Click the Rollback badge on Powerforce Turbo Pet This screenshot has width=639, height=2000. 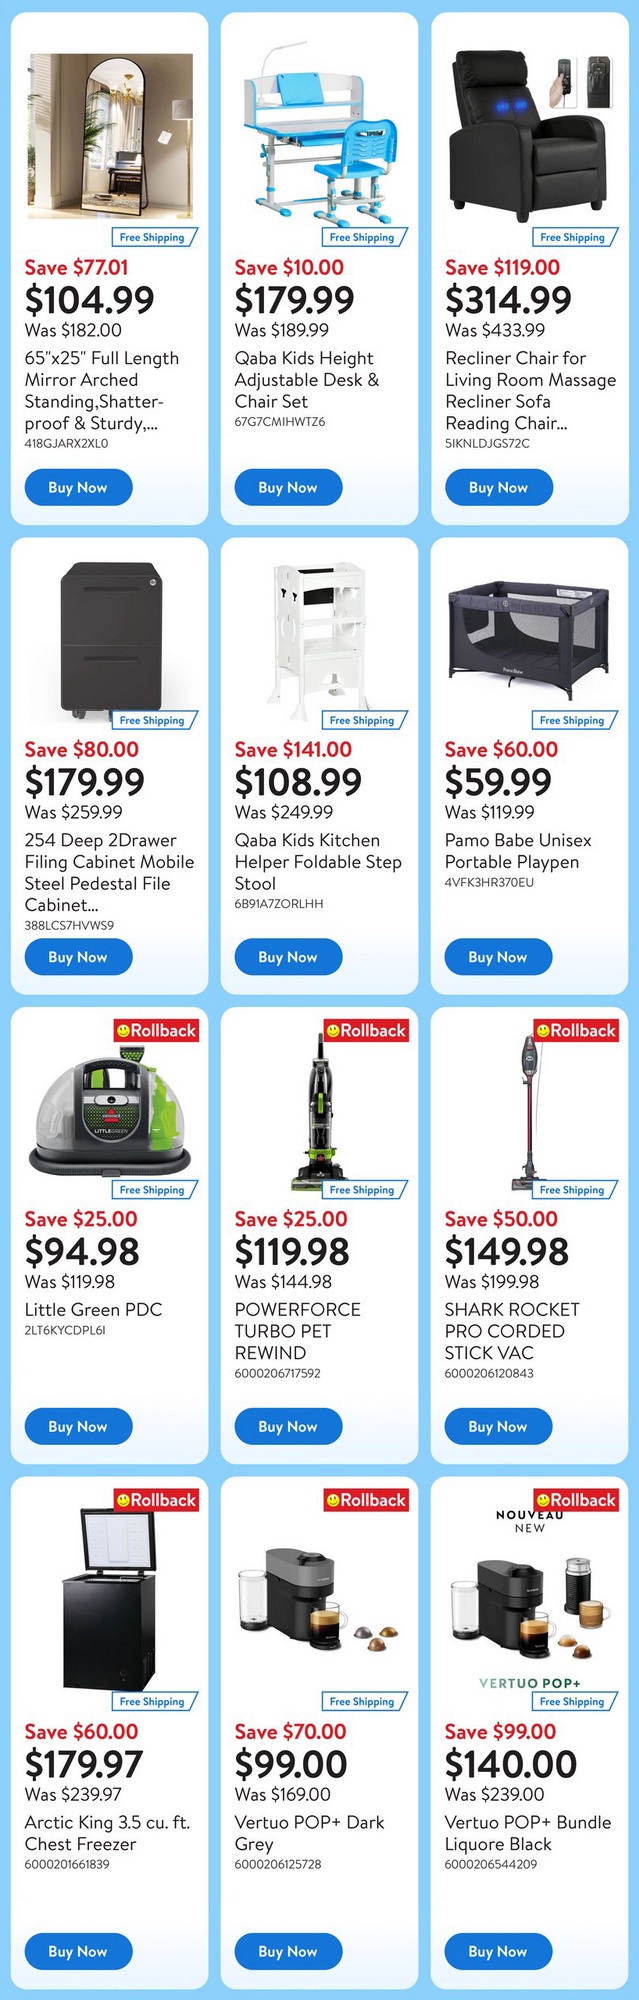pos(366,1030)
